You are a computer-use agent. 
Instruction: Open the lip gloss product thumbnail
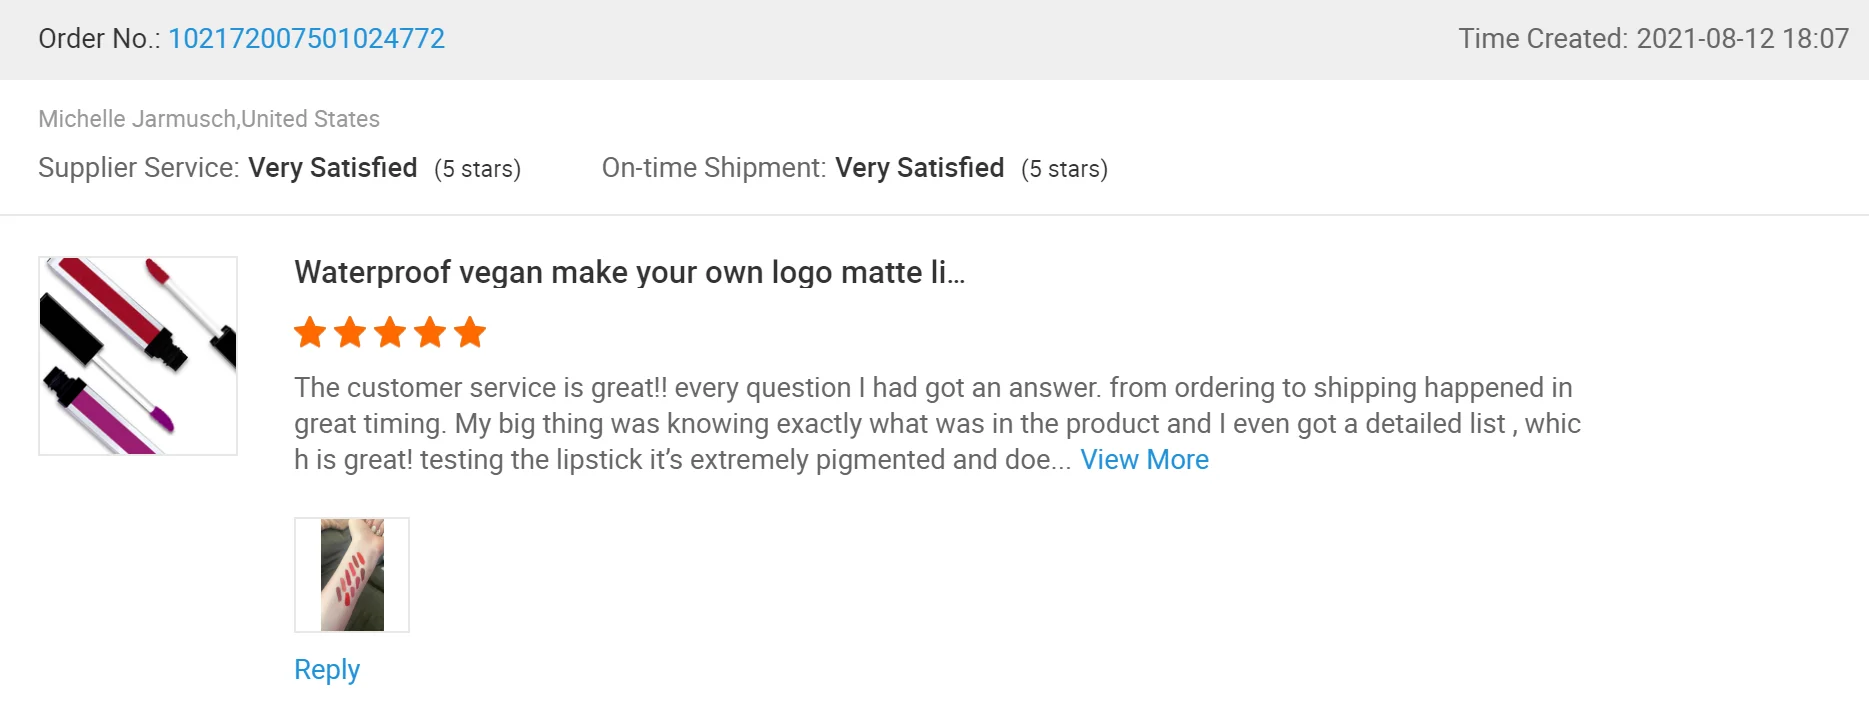[138, 356]
